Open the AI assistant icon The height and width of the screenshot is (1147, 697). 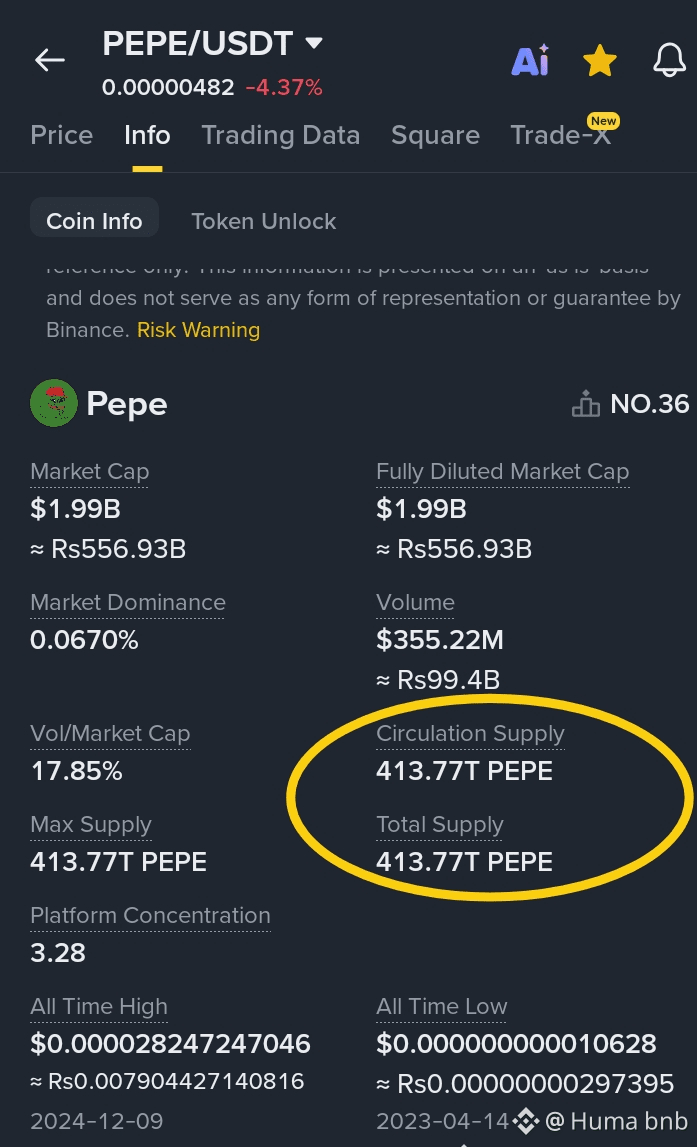tap(530, 60)
